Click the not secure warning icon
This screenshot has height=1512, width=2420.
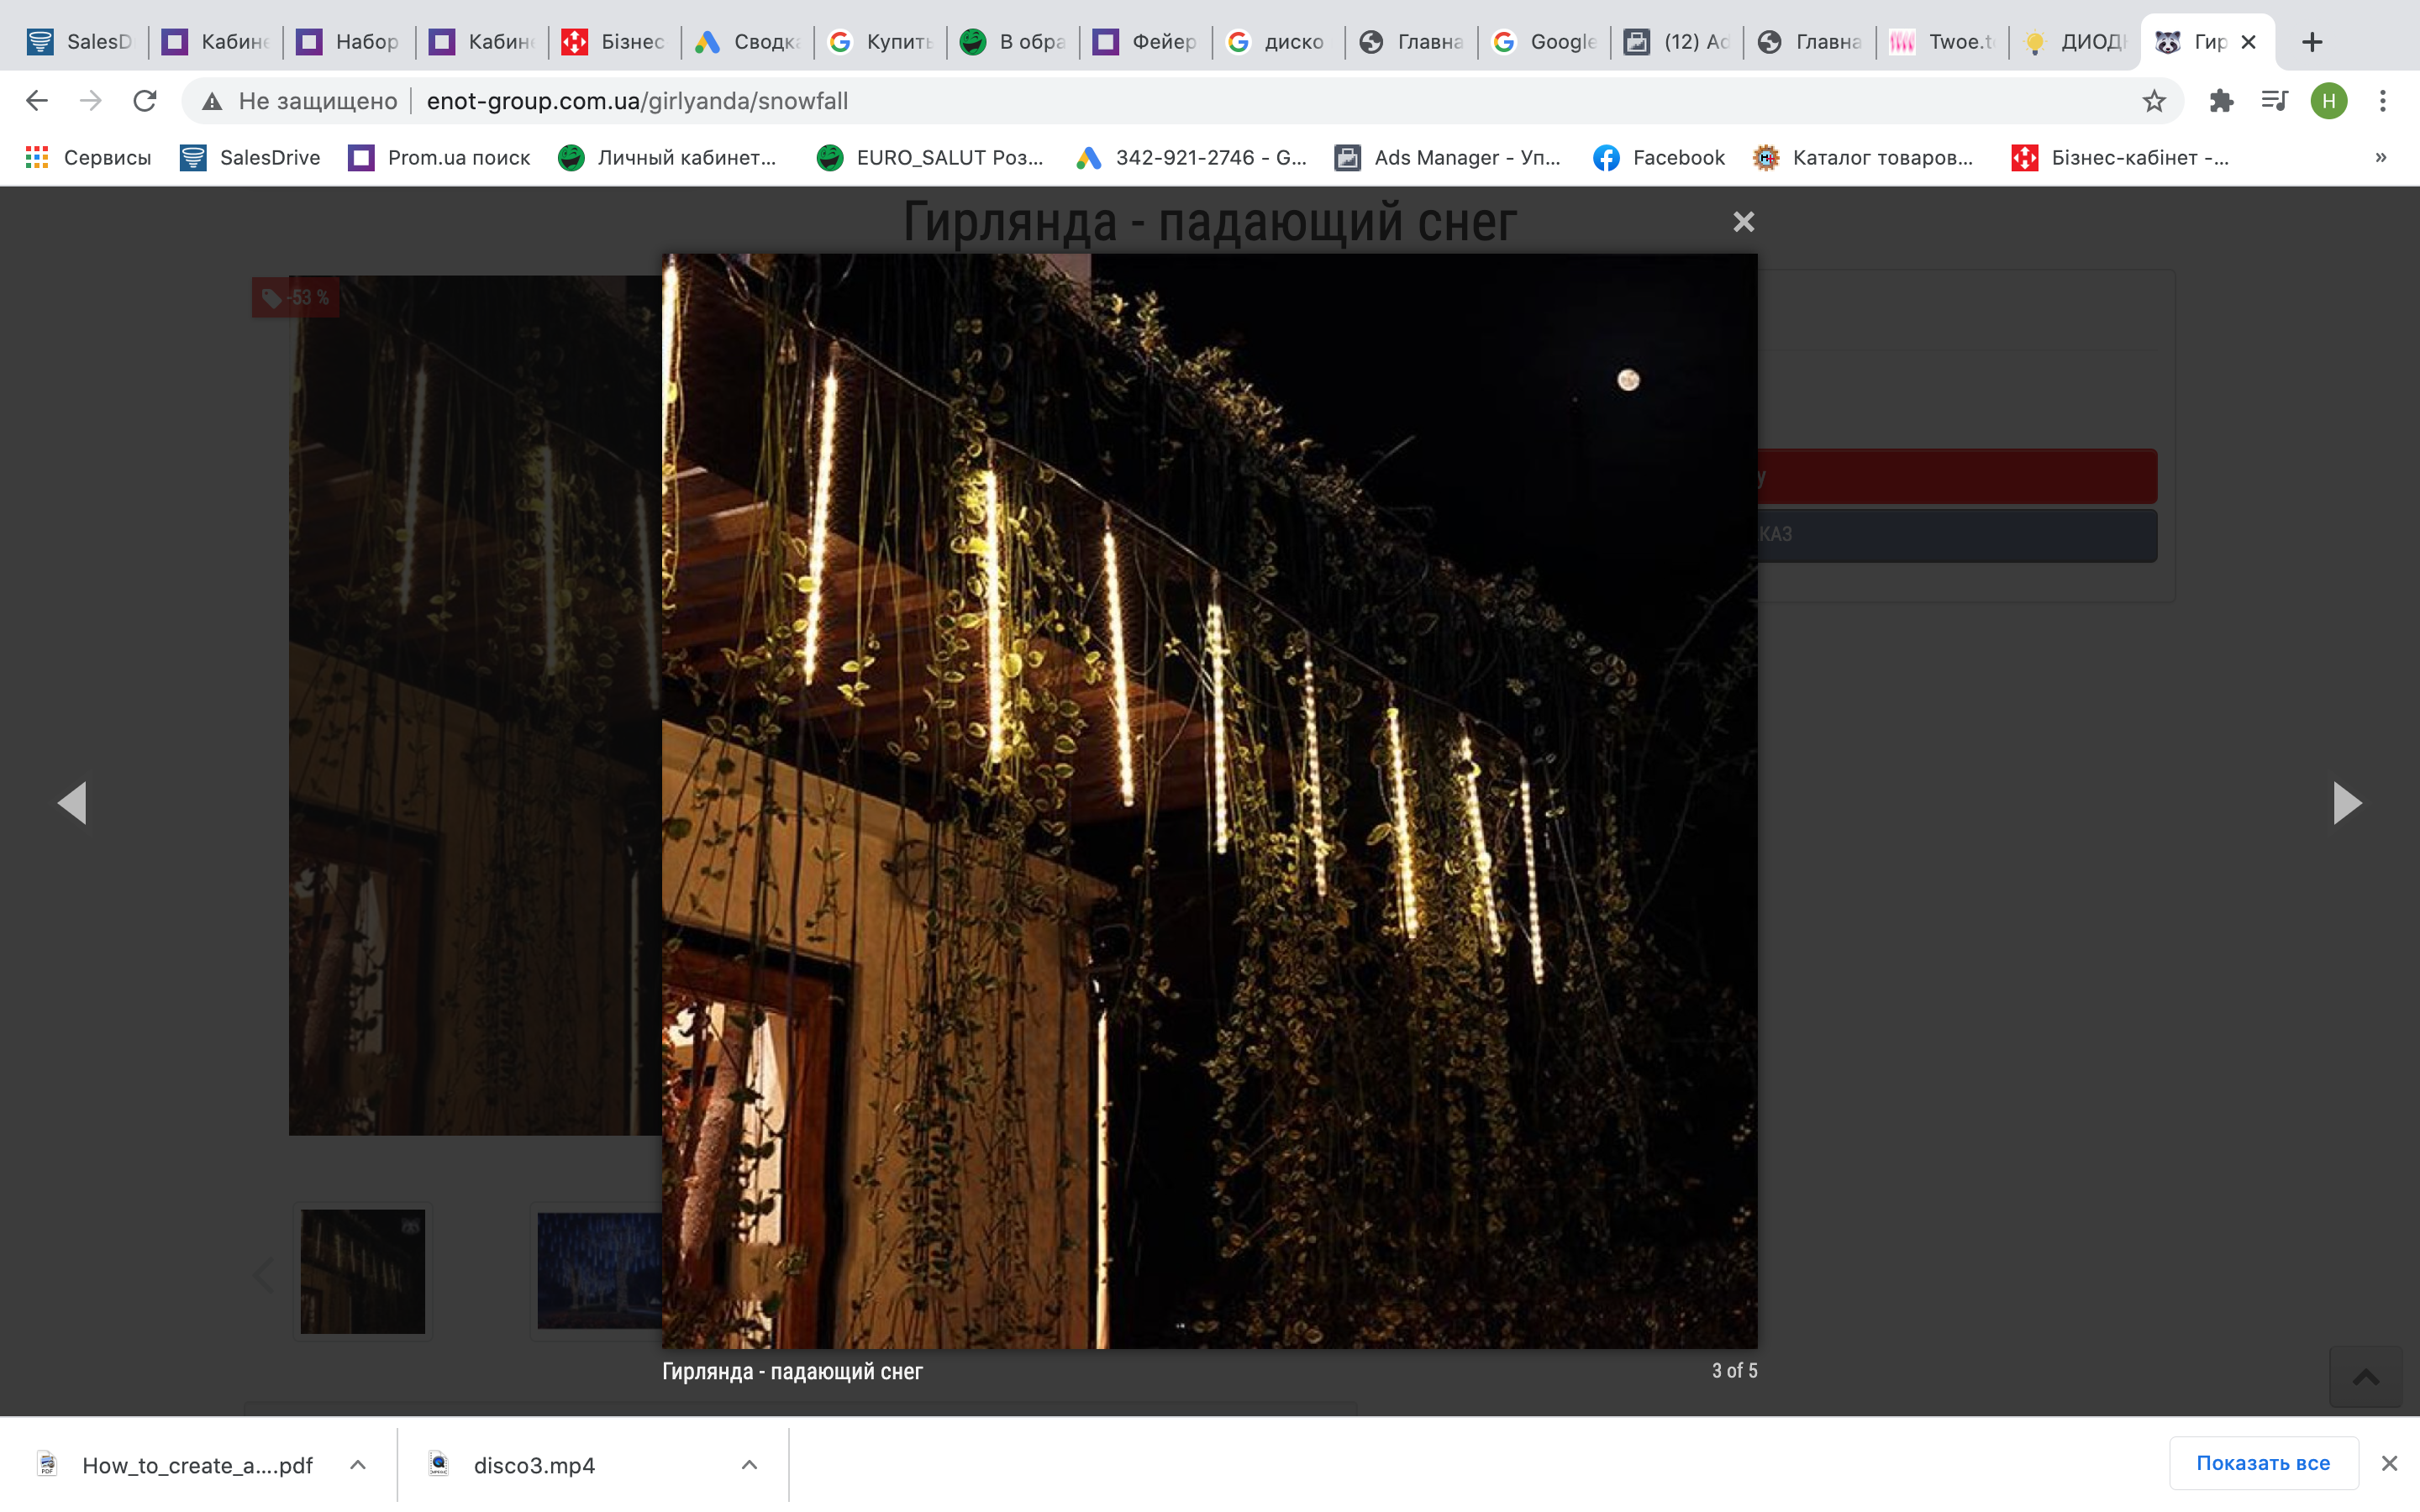coord(212,101)
